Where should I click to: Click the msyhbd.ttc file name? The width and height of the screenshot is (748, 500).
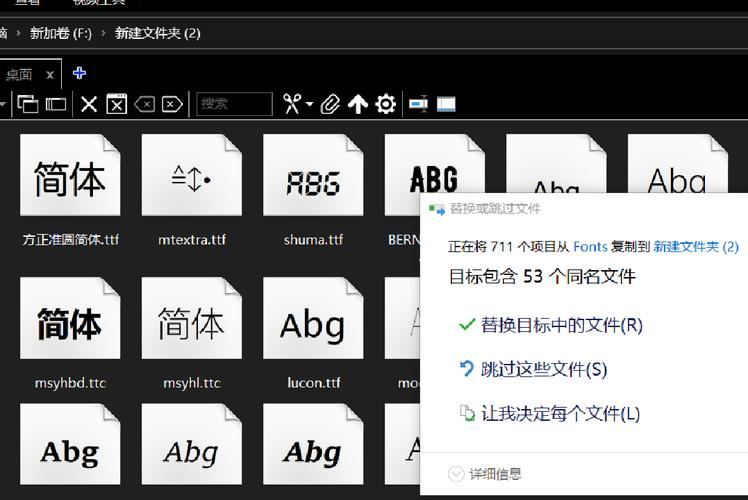coord(70,383)
